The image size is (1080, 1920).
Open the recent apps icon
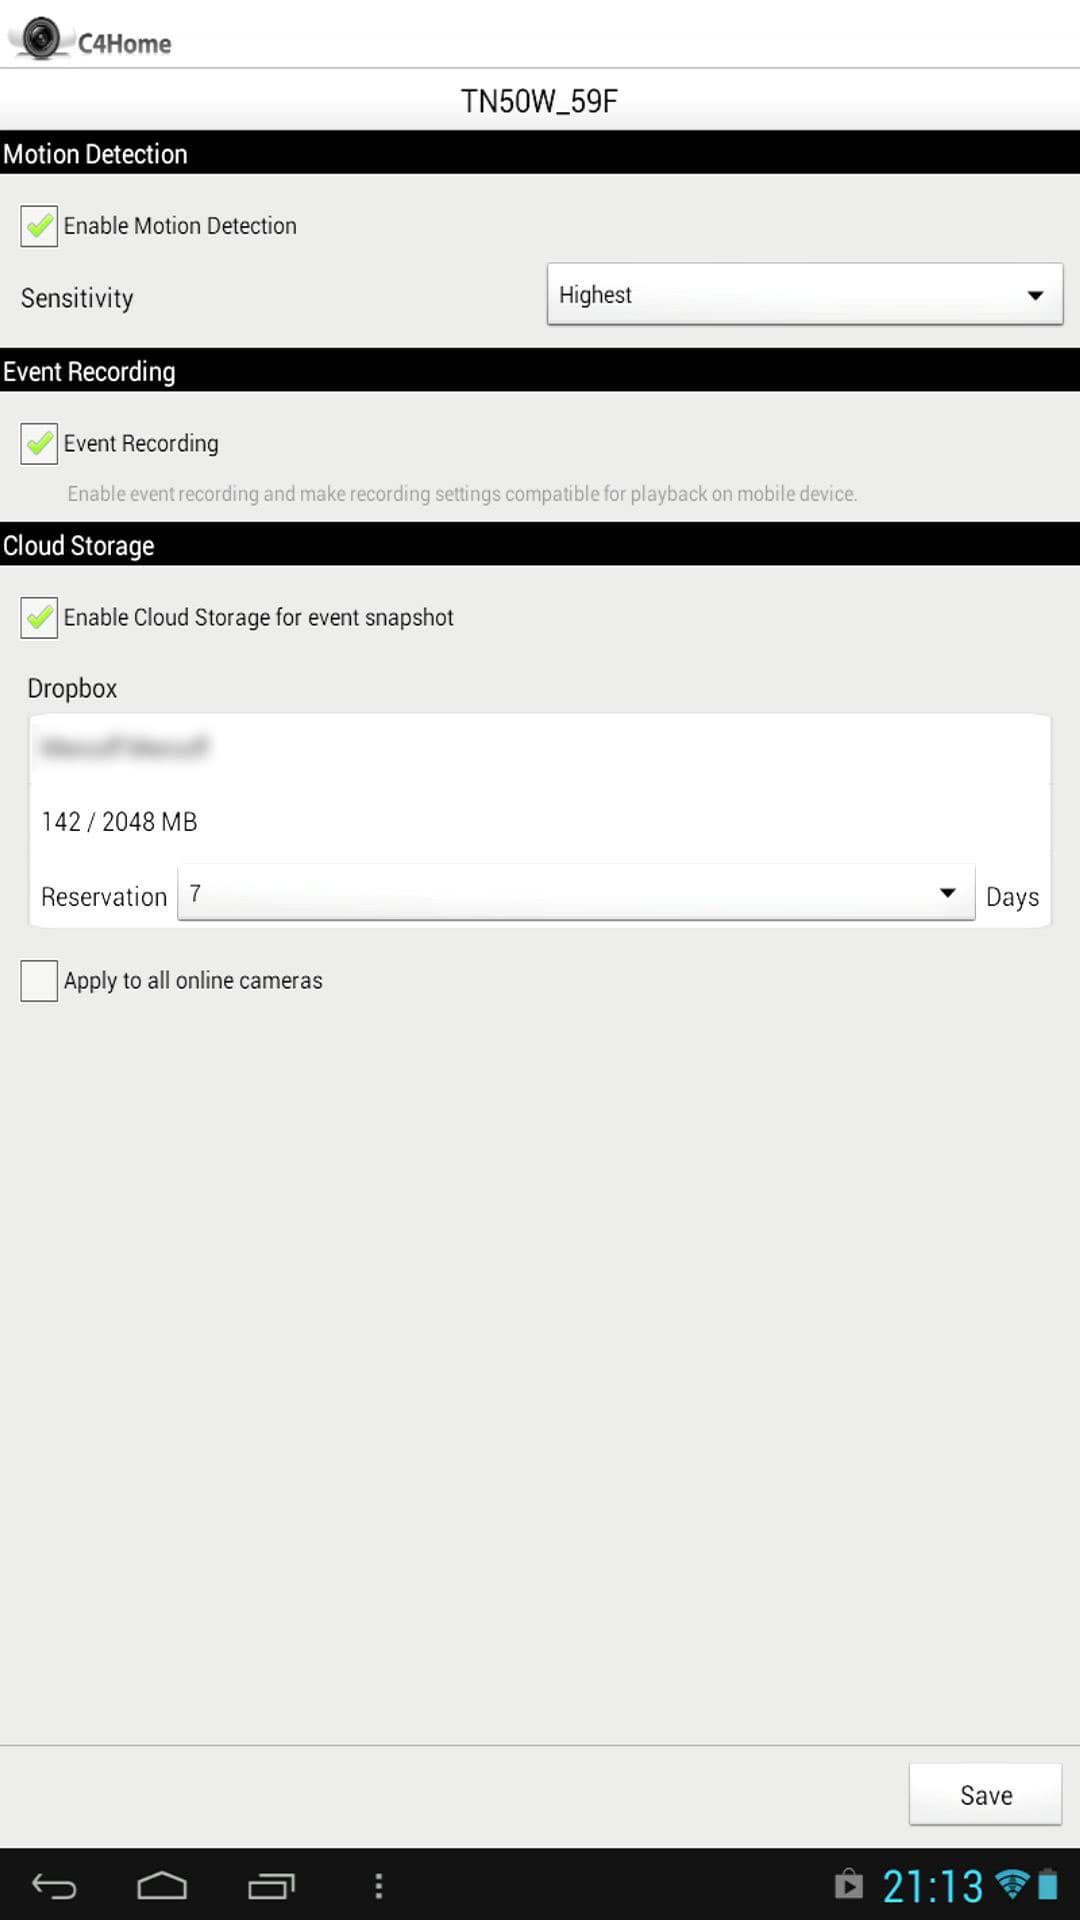click(271, 1886)
